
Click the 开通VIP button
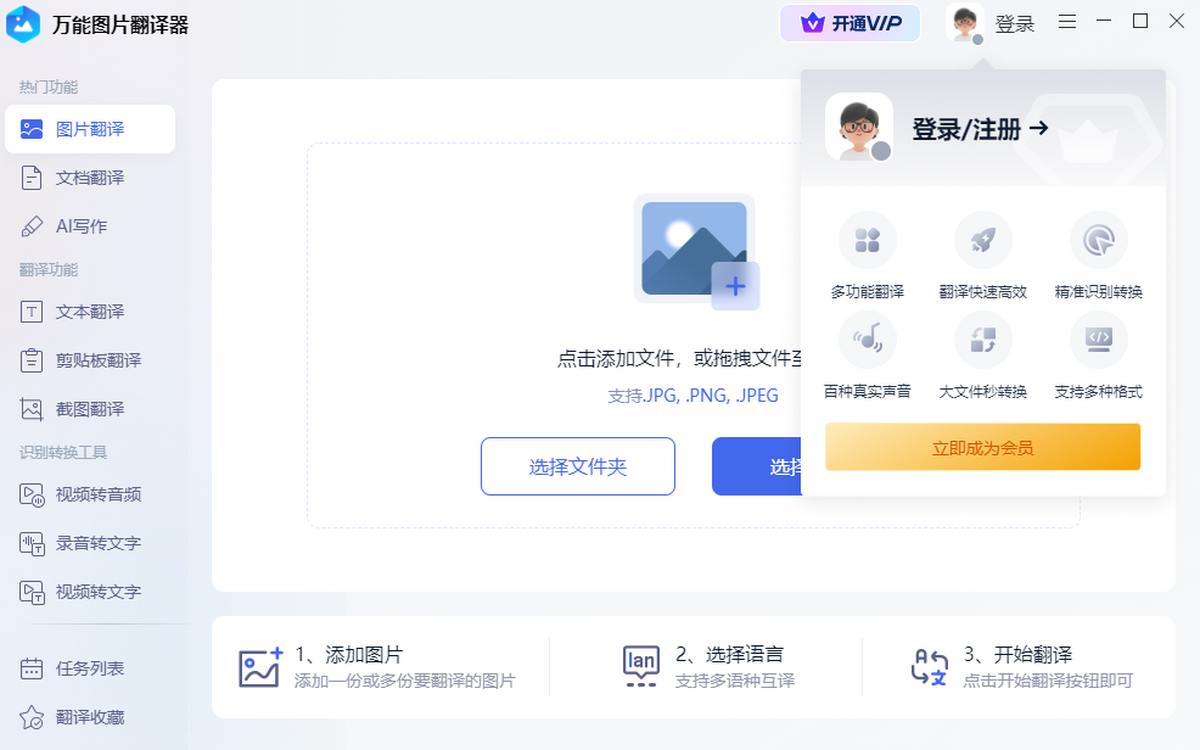pos(850,23)
